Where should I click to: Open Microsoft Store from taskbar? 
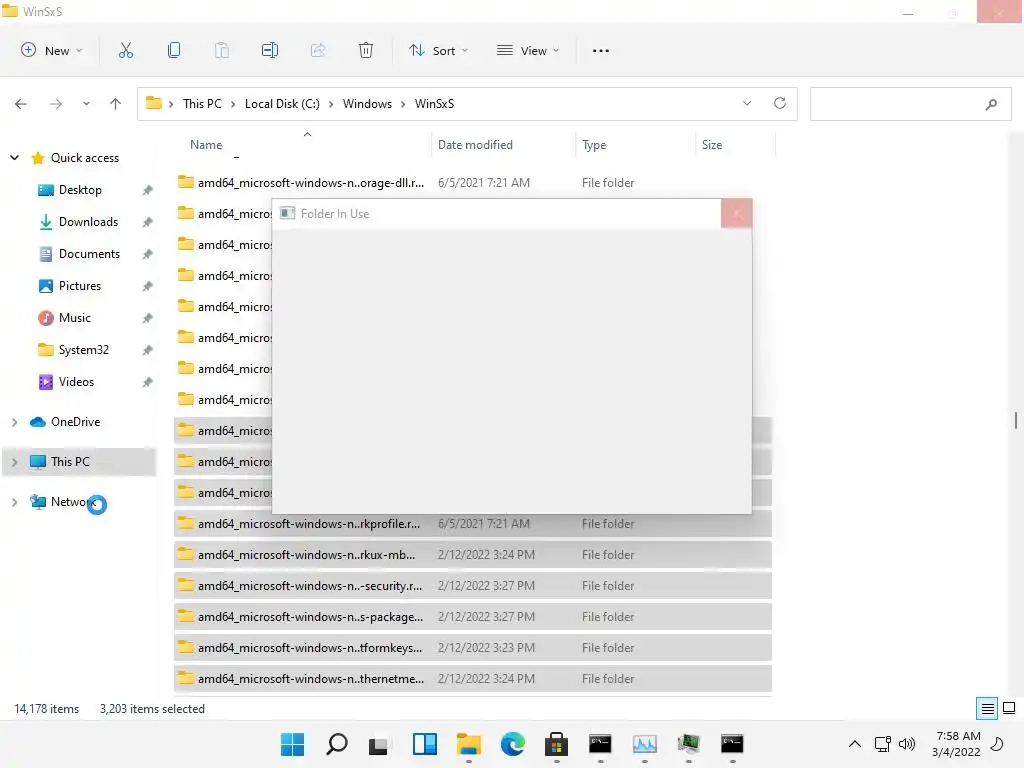pyautogui.click(x=556, y=744)
